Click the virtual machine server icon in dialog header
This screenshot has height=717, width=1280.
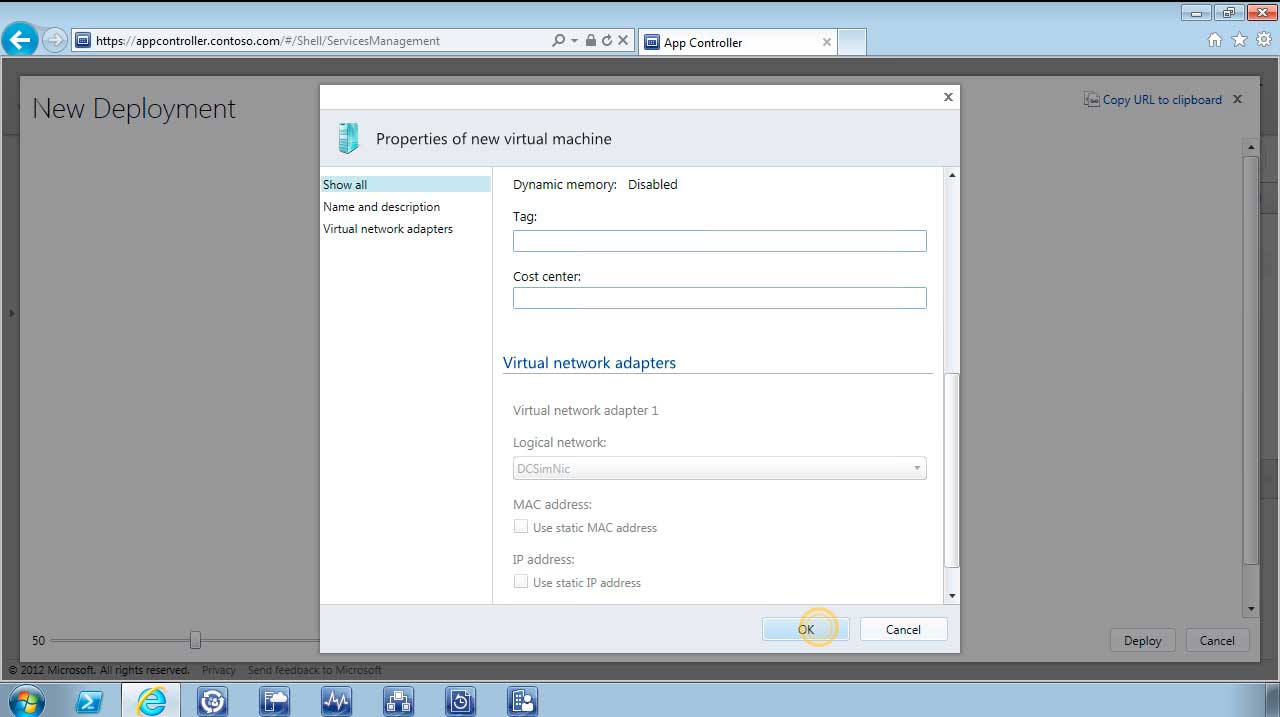[348, 138]
